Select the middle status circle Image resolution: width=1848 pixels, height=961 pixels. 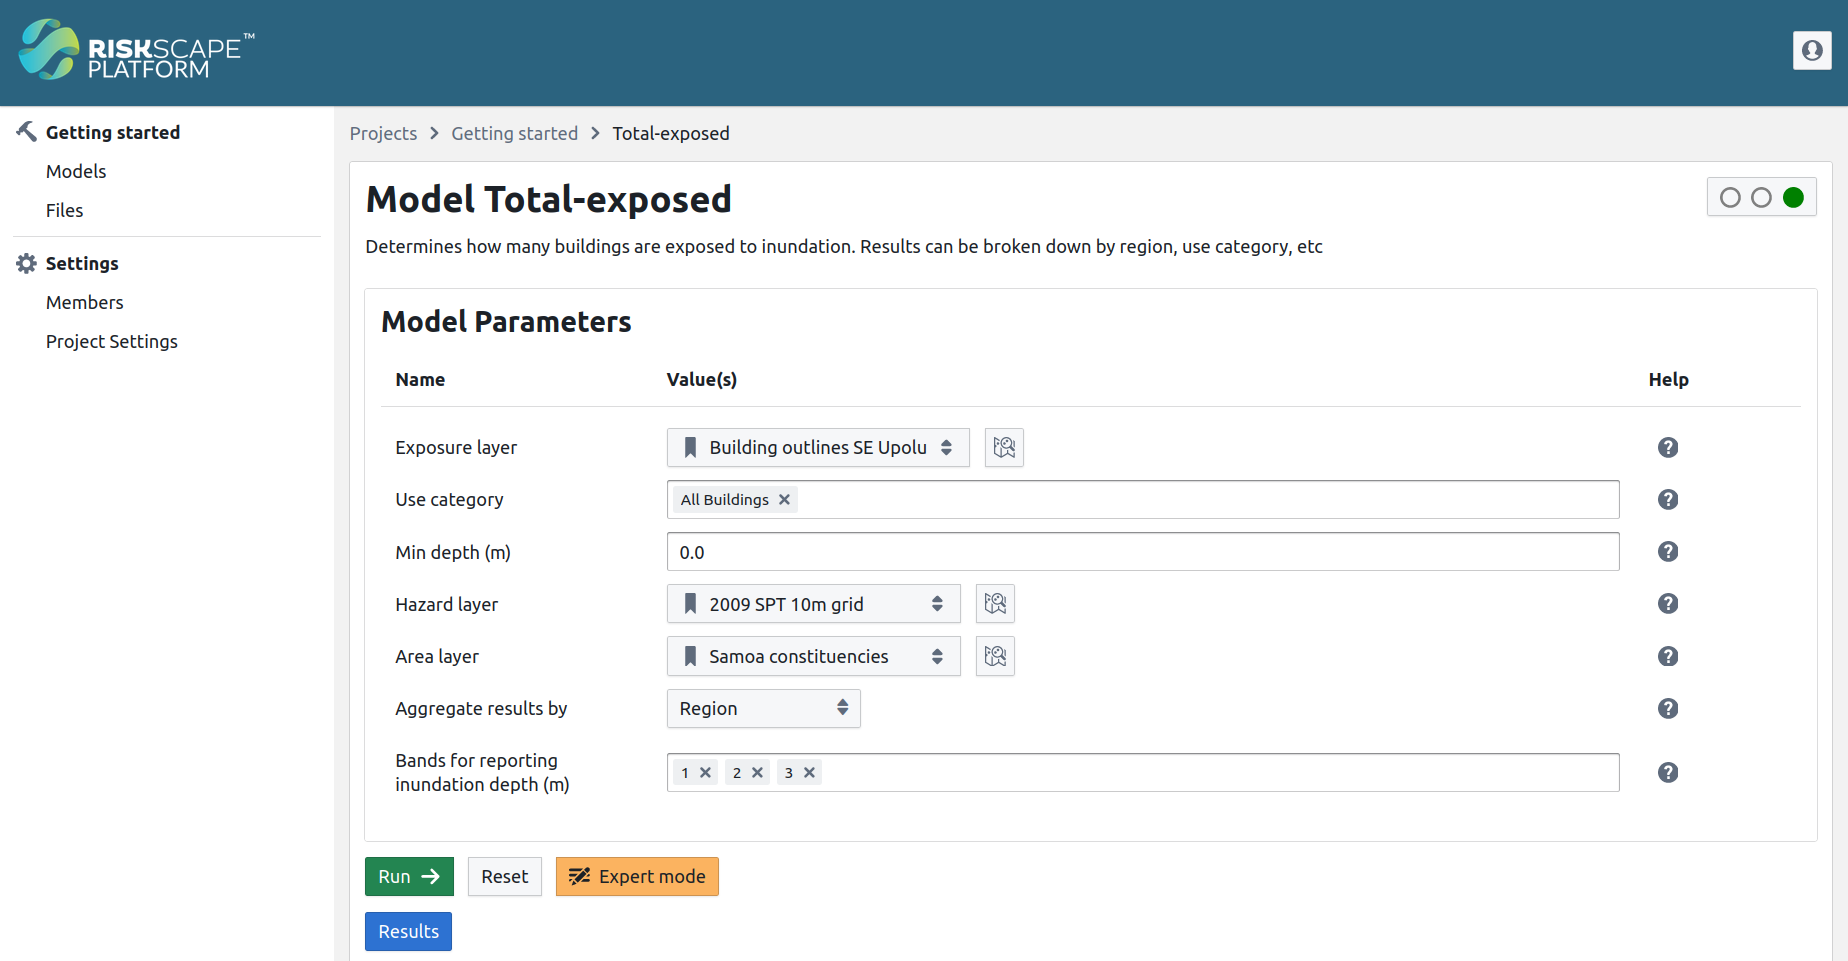coord(1762,197)
